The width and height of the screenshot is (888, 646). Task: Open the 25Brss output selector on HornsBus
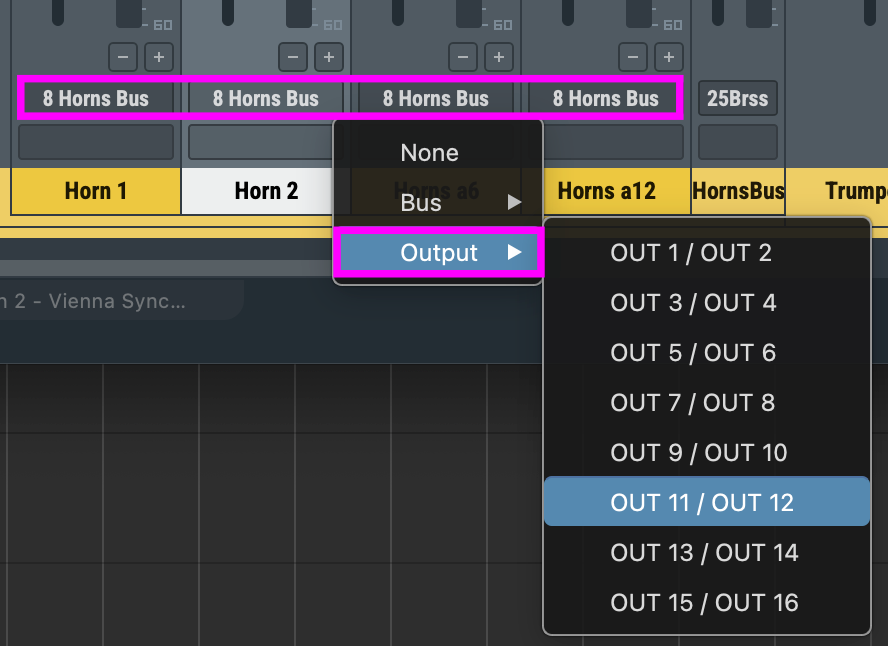click(x=738, y=98)
